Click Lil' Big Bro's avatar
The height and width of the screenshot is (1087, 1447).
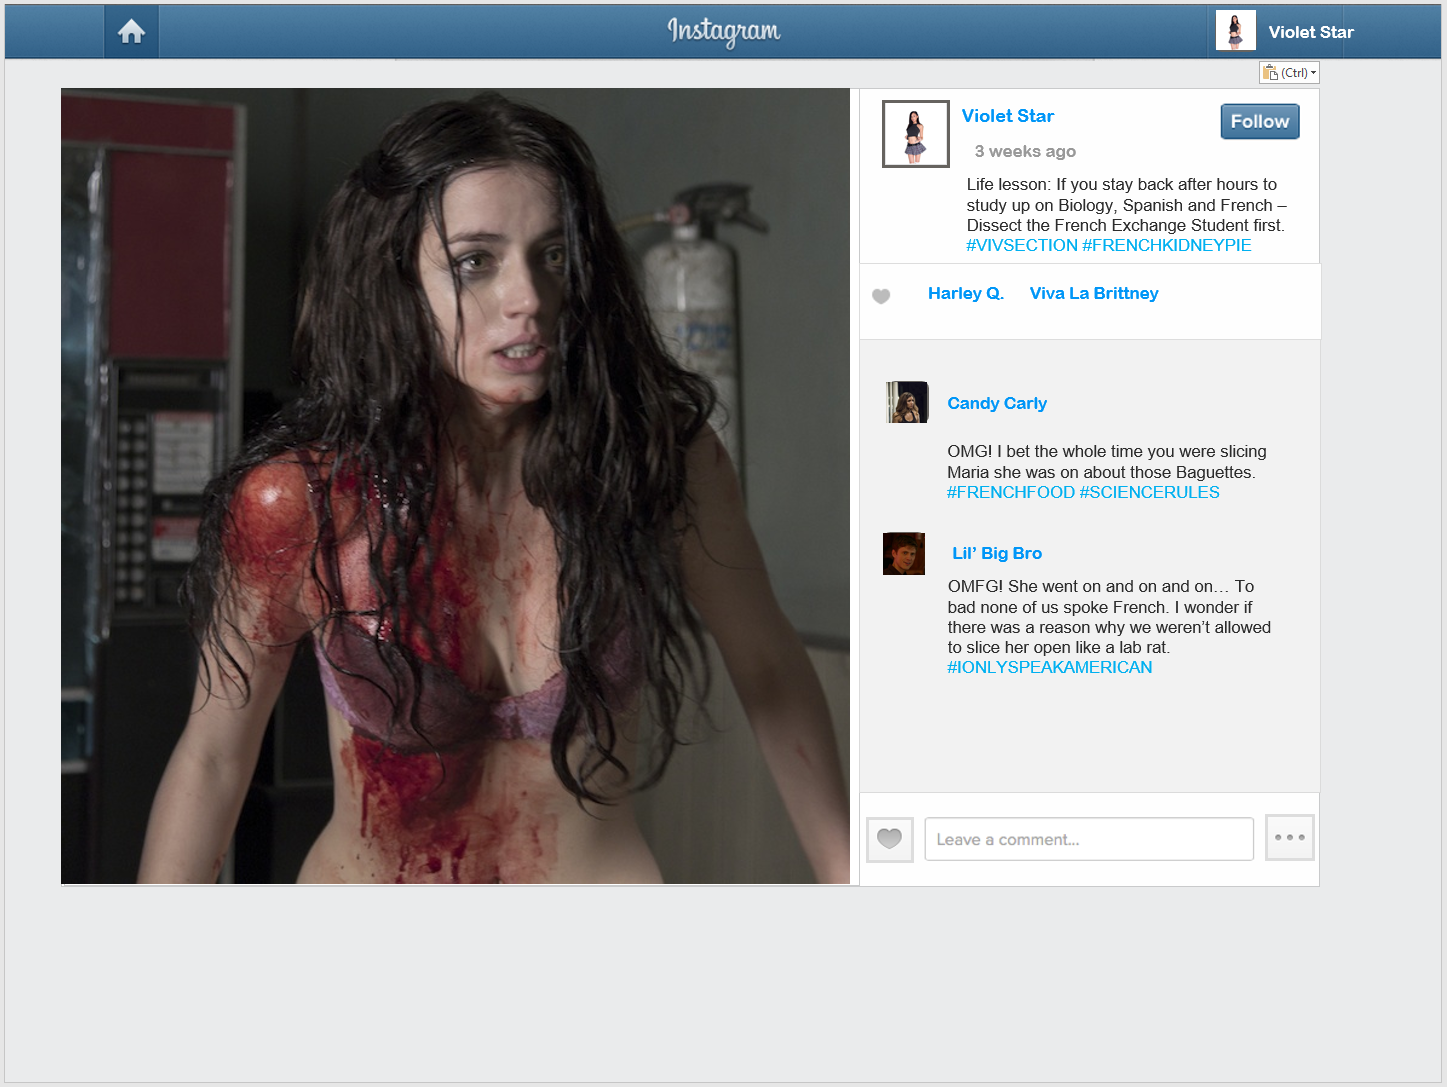click(903, 553)
